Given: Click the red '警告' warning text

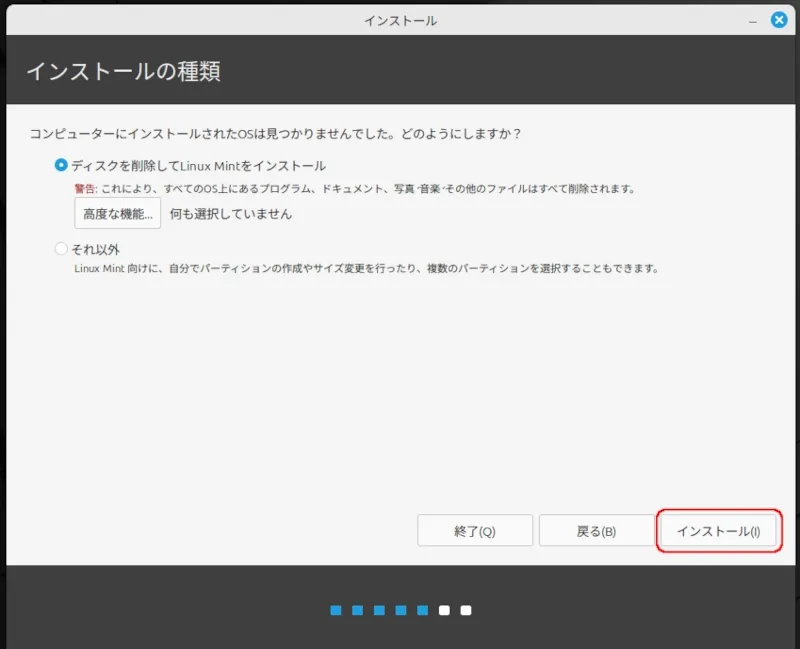Looking at the screenshot, I should 85,189.
